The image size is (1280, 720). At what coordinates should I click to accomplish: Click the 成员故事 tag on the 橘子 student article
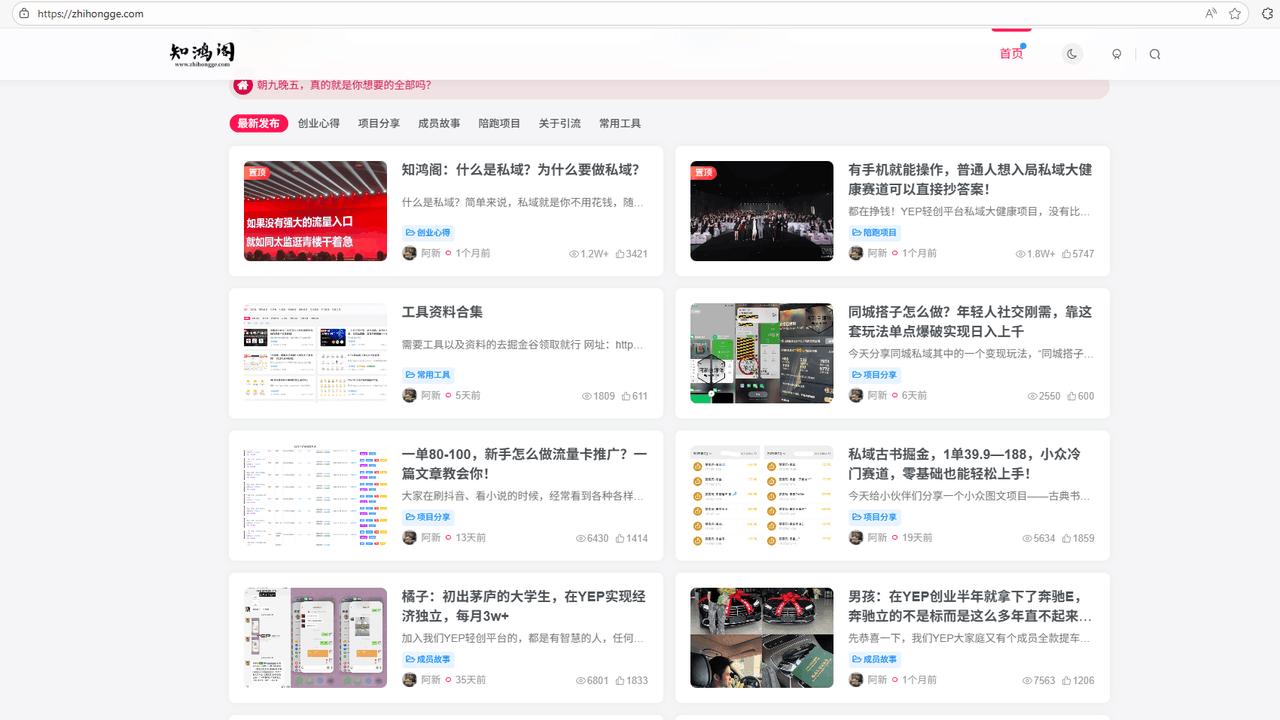click(428, 659)
